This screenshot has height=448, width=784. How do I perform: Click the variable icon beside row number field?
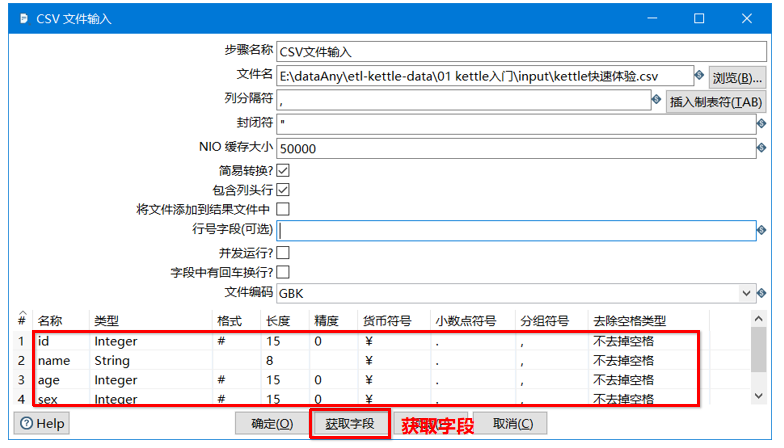[762, 230]
